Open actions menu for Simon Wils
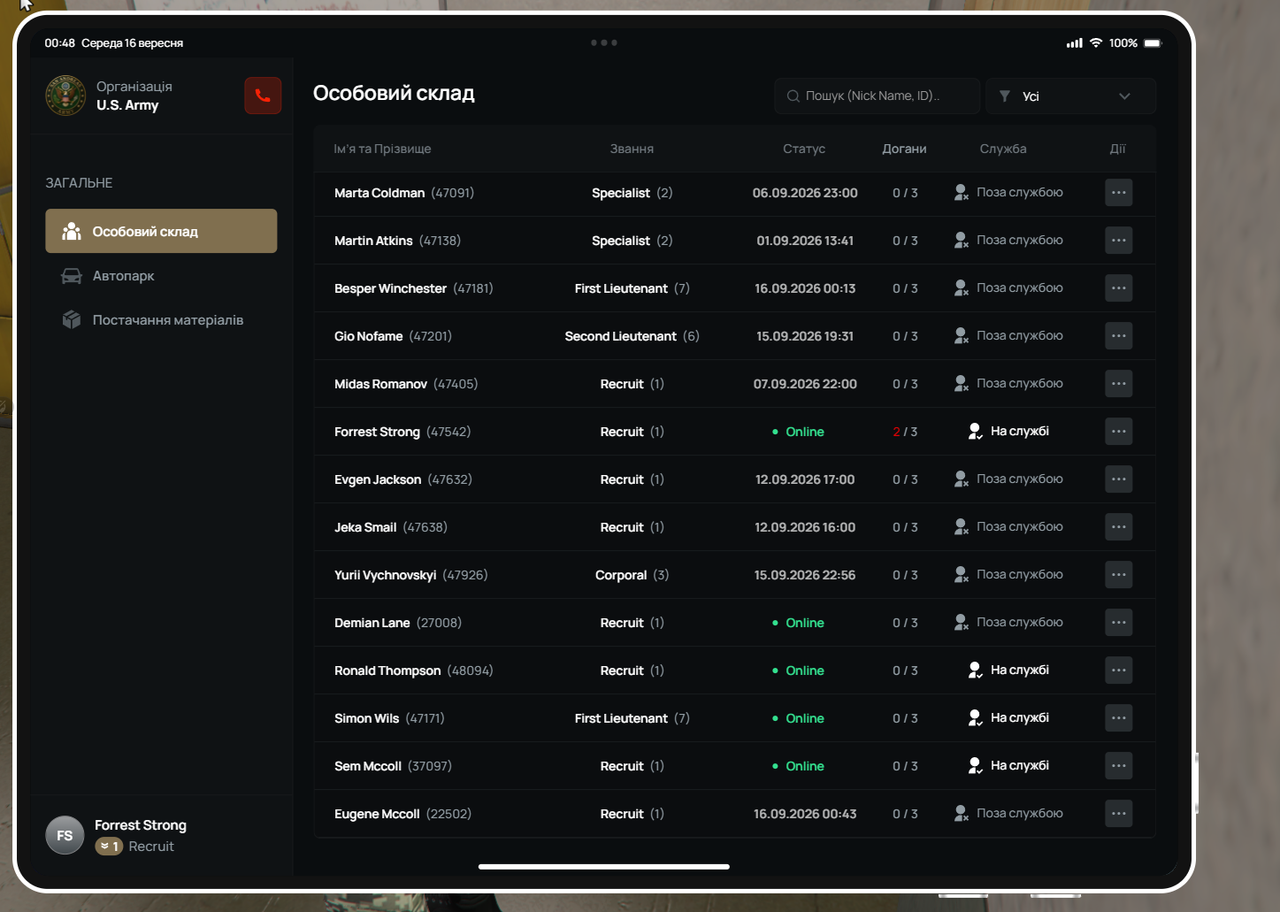This screenshot has width=1280, height=912. 1119,718
